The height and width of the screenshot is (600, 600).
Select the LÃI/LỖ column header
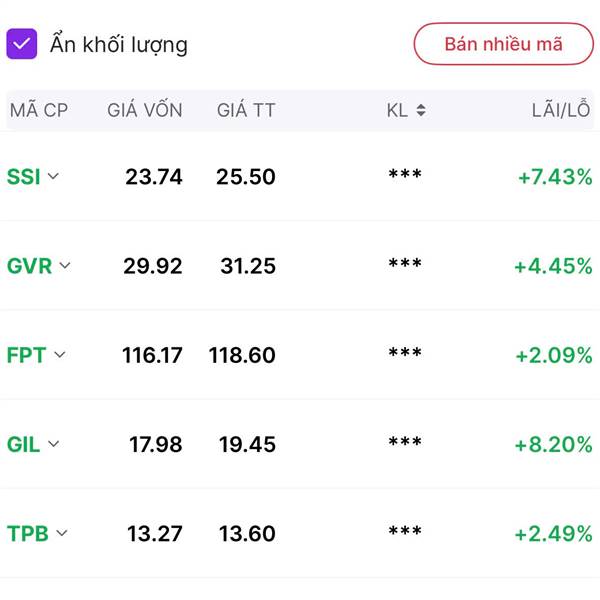click(x=561, y=110)
